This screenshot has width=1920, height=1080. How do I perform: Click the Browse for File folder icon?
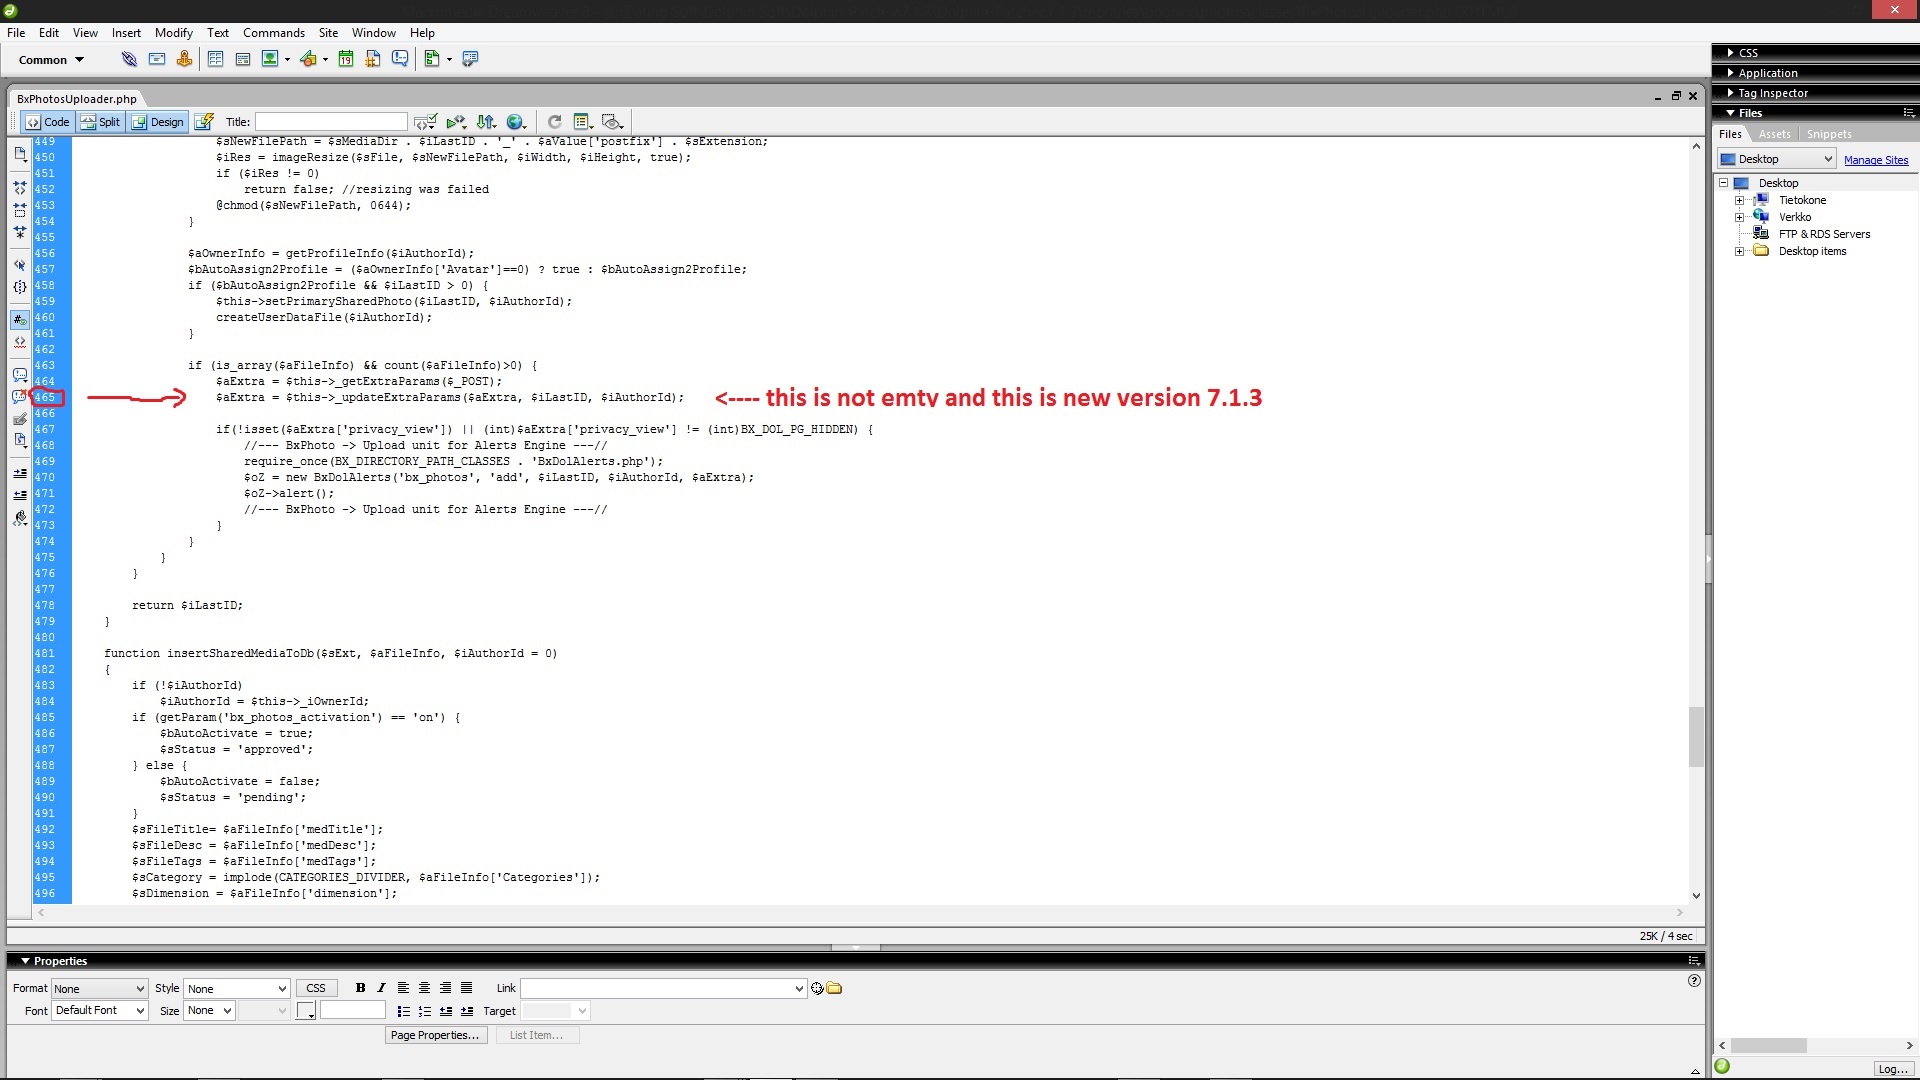click(835, 989)
